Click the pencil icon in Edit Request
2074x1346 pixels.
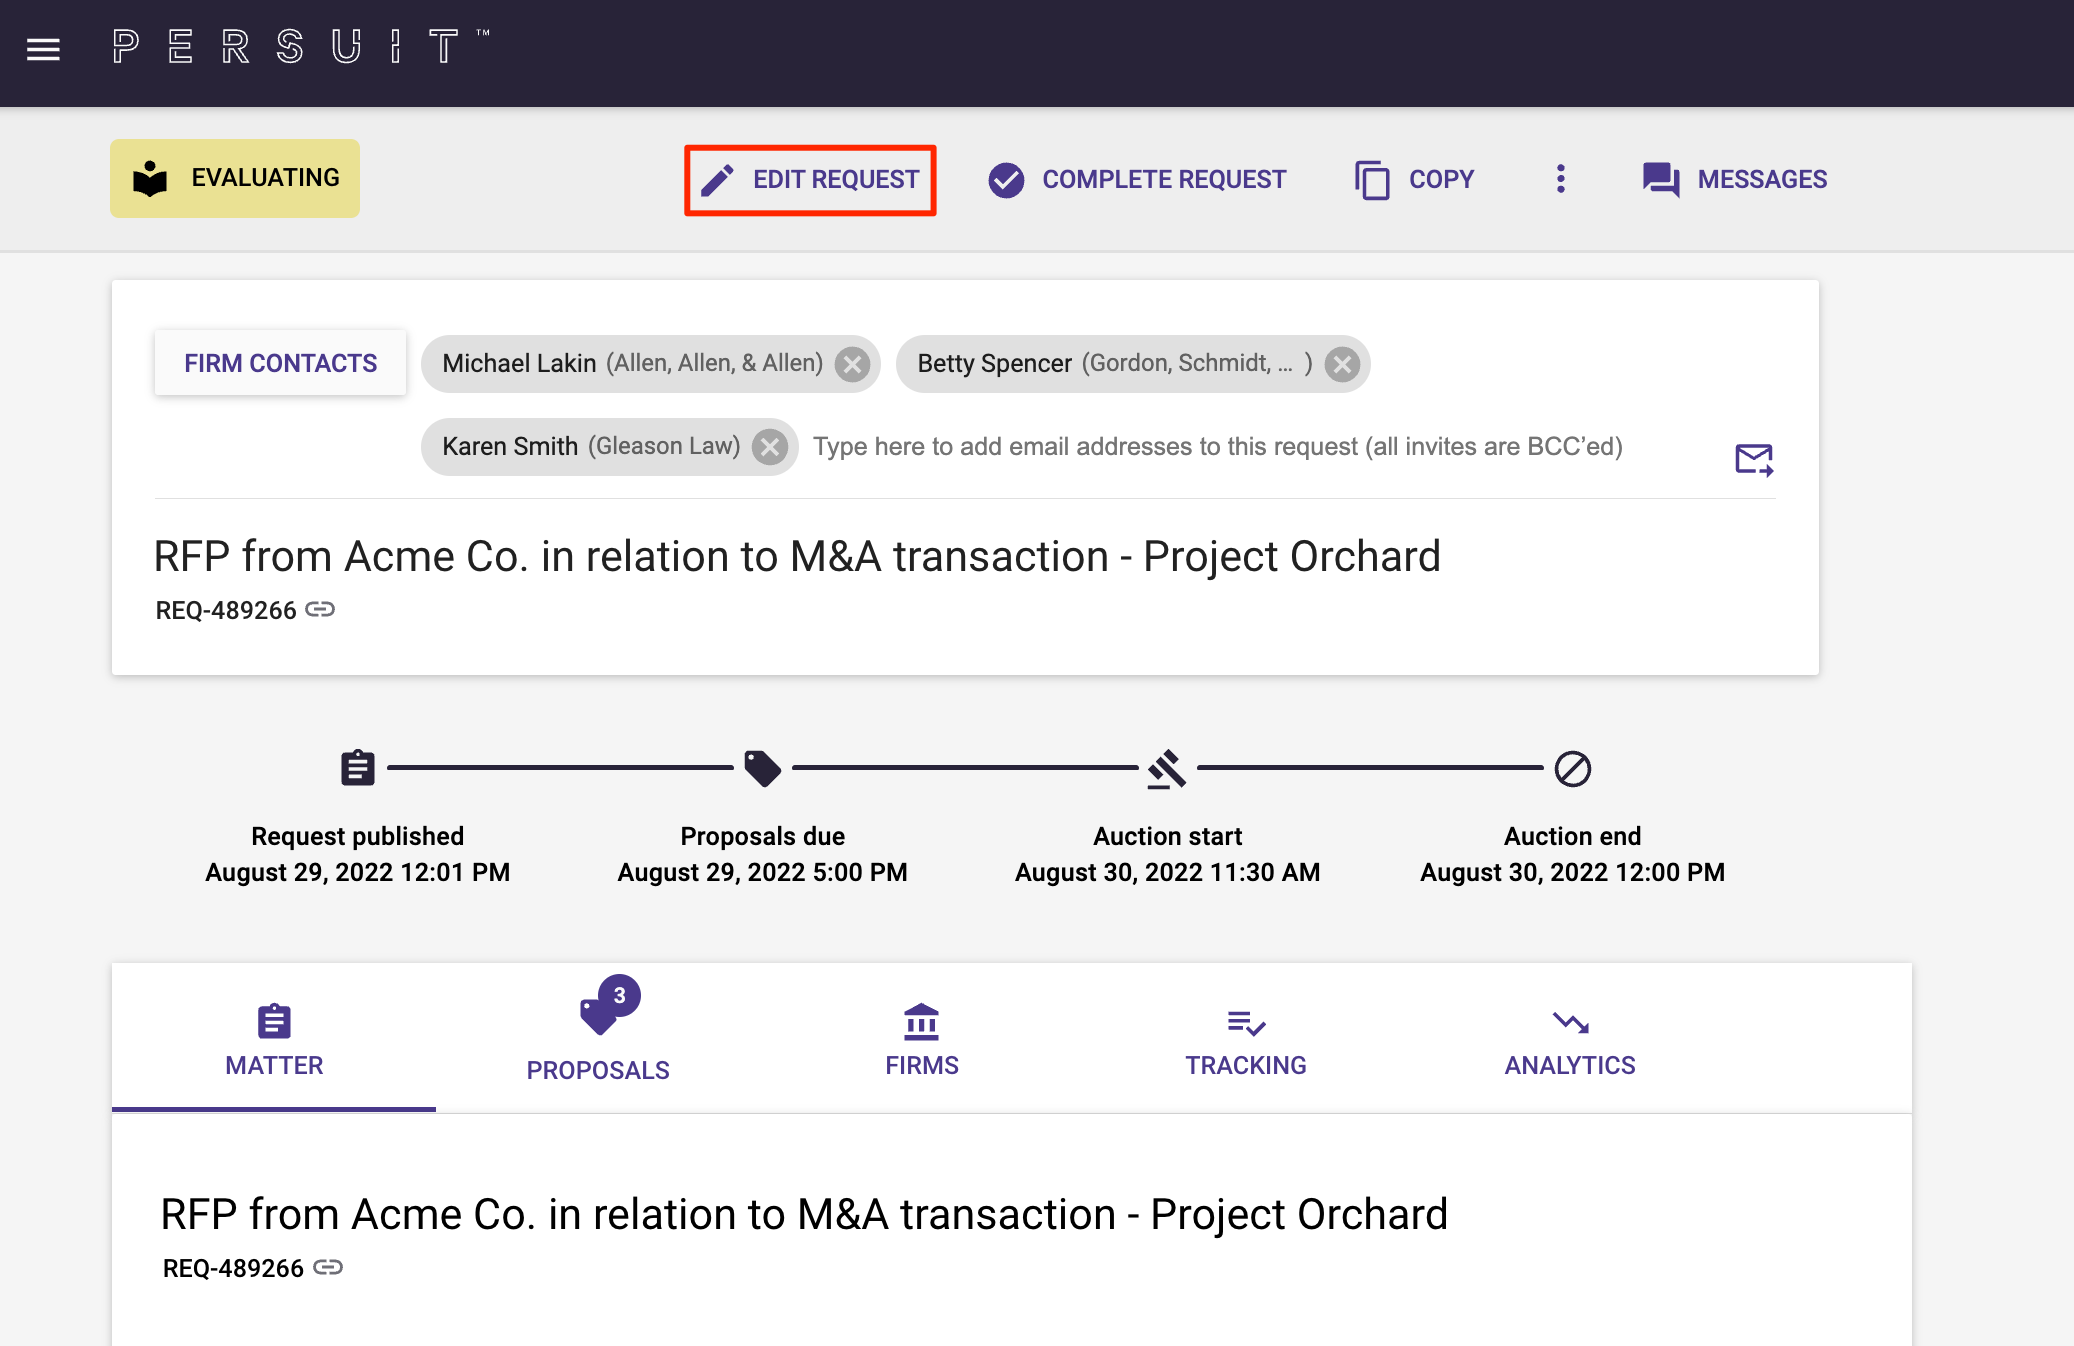click(x=717, y=180)
